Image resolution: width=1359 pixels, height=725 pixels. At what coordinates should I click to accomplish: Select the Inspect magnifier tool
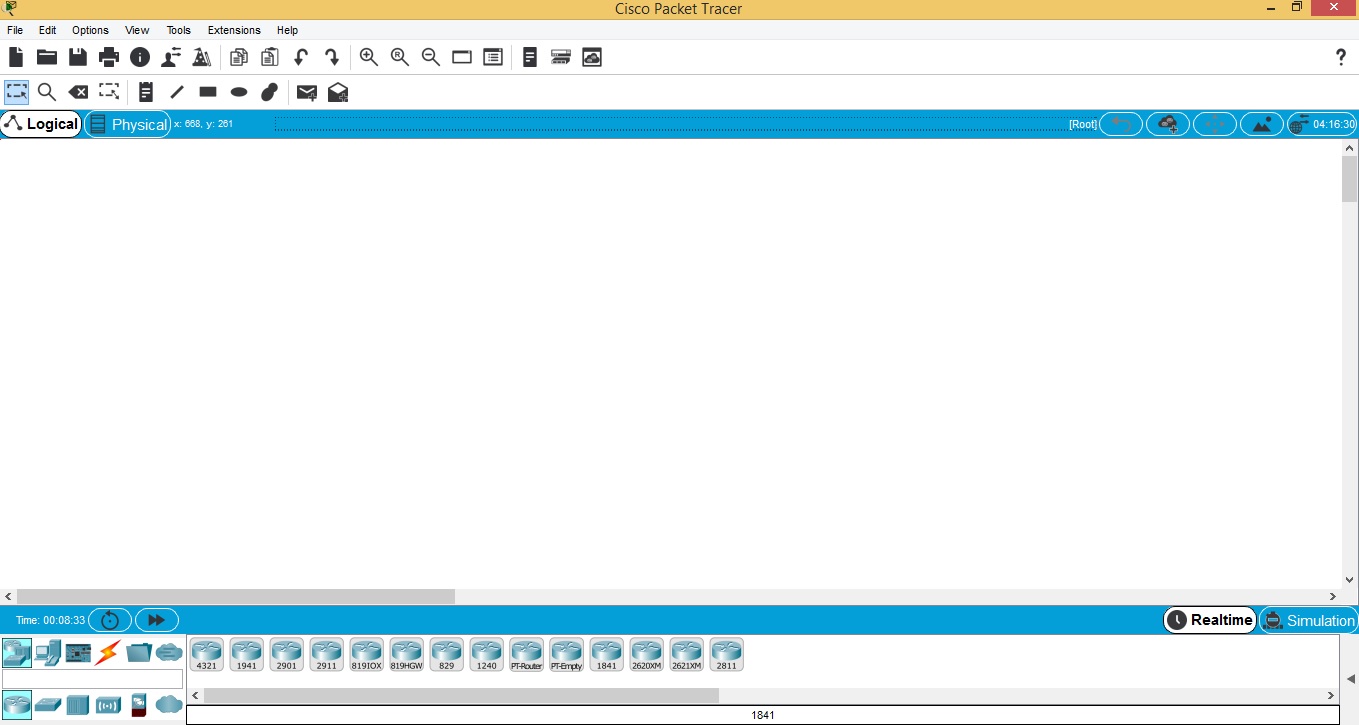coord(46,93)
